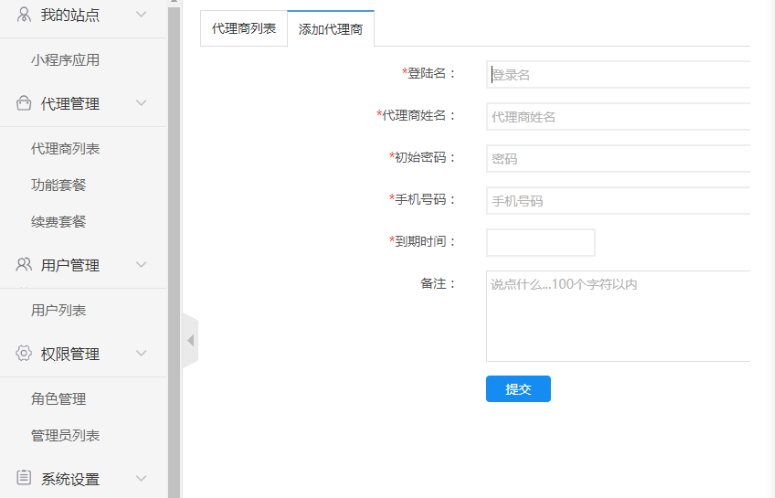Expand the 系统设置 section chevron

click(141, 478)
